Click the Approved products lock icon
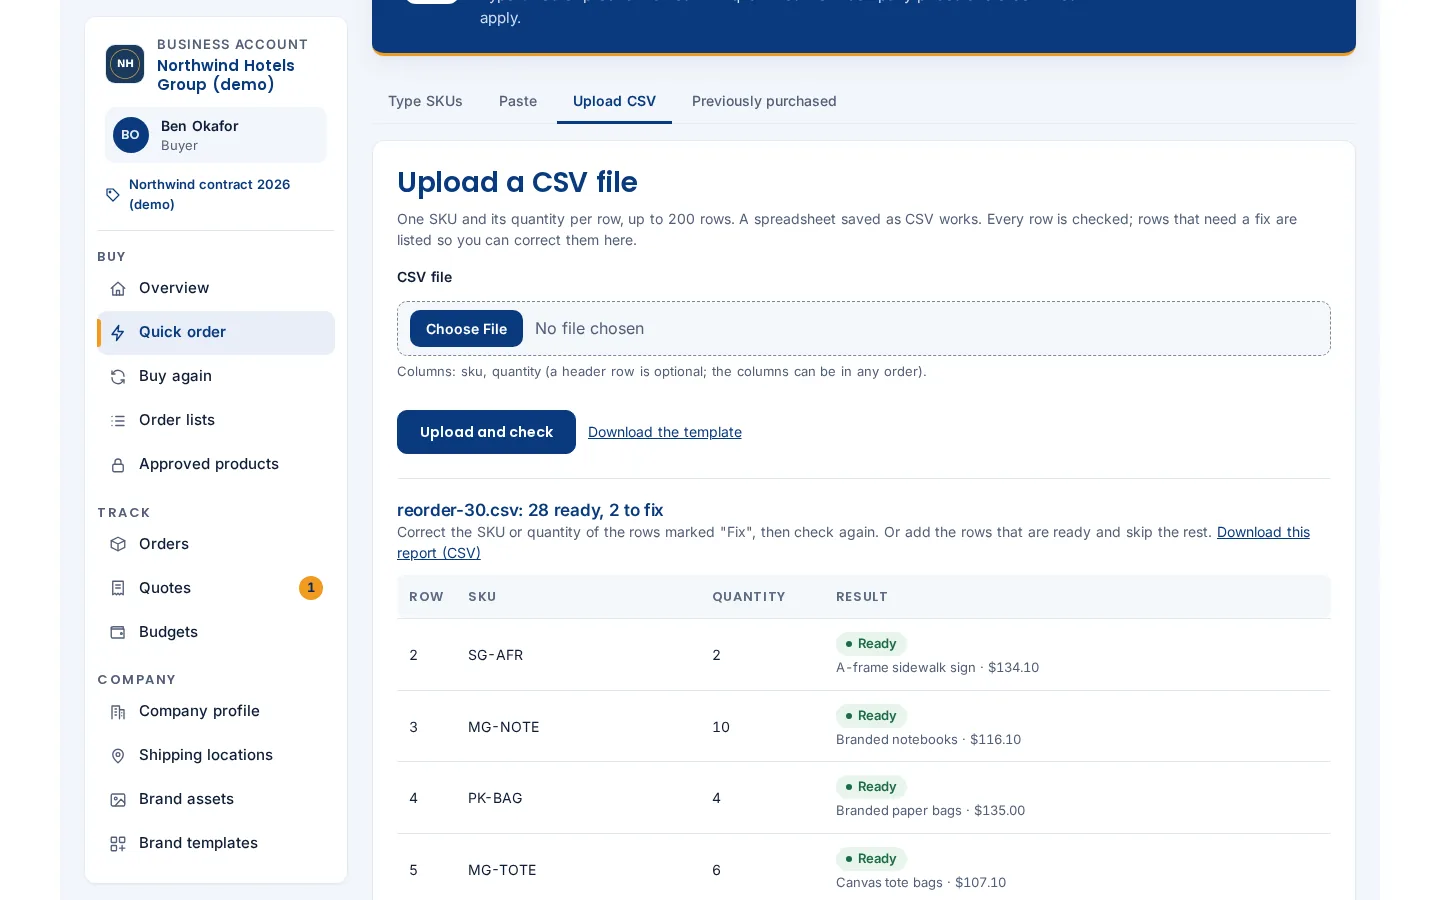The image size is (1440, 900). pos(118,465)
